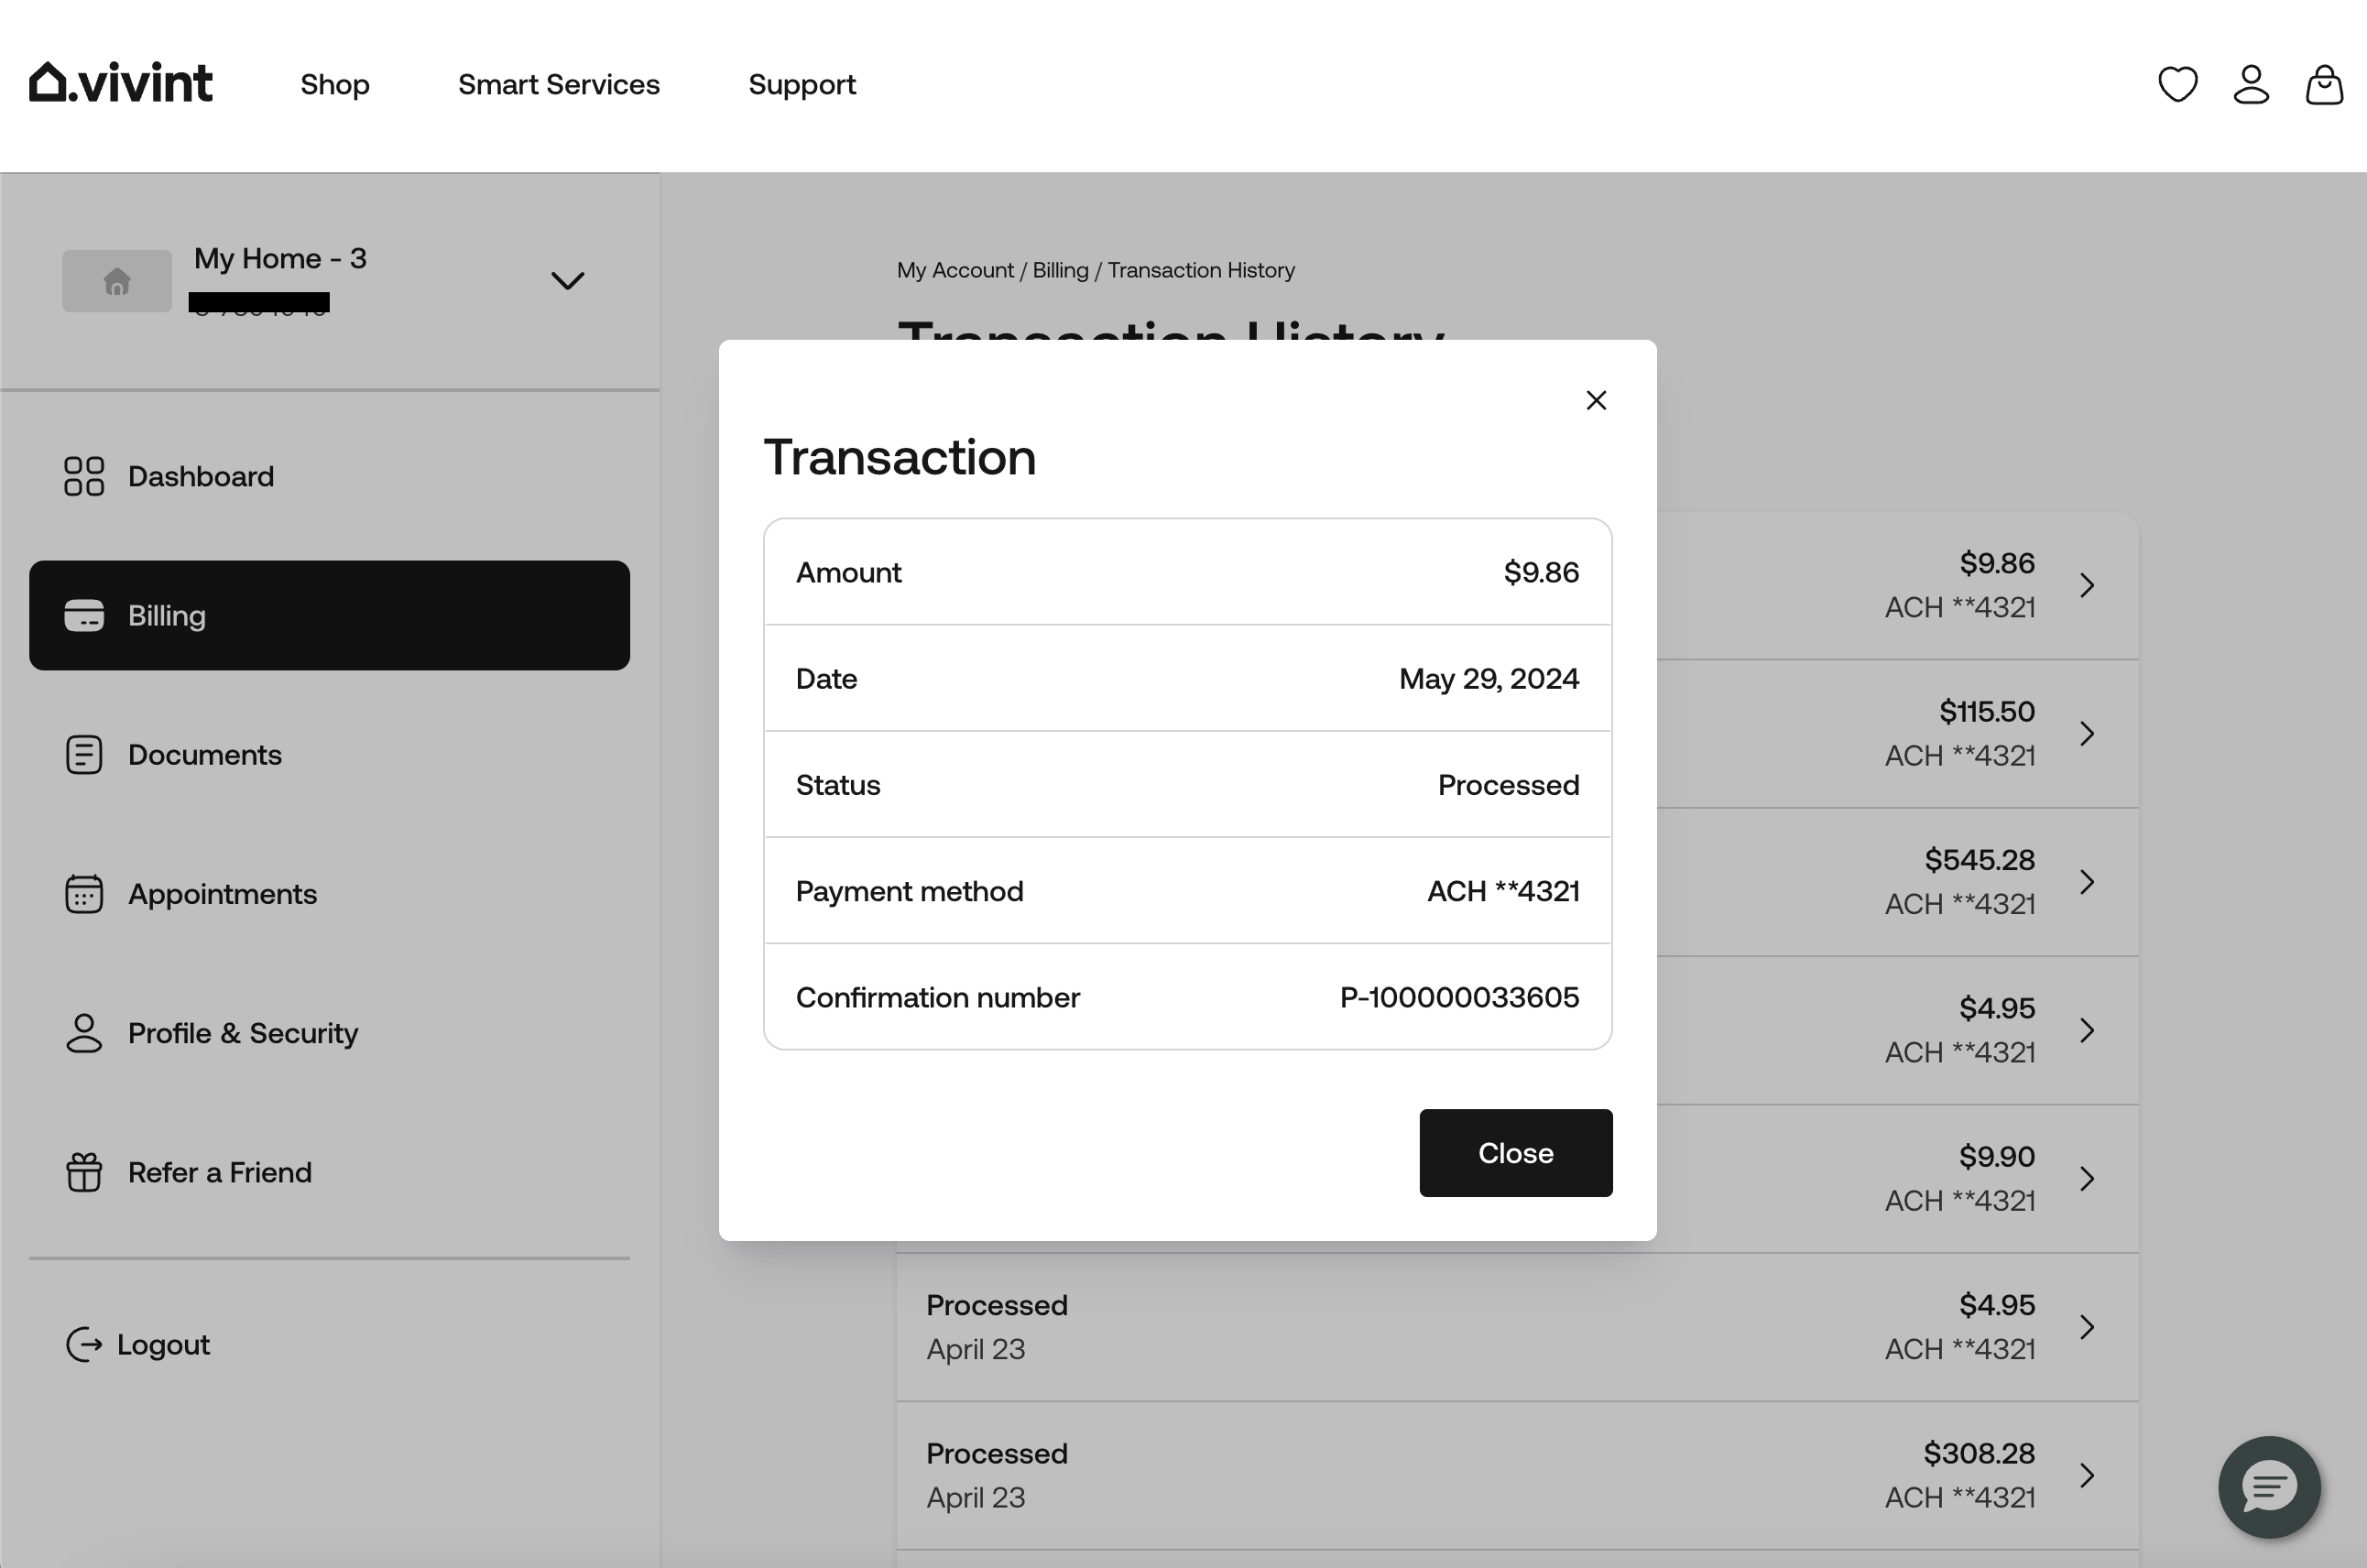Viewport: 2367px width, 1568px height.
Task: Click the Appointments calendar icon
Action: (x=84, y=894)
